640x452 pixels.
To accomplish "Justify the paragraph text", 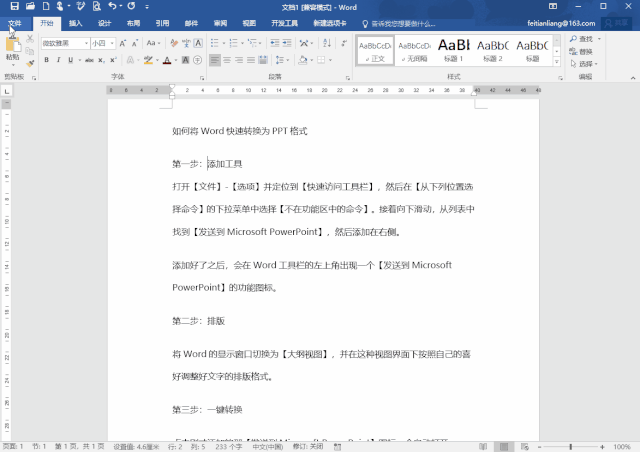I will click(251, 60).
